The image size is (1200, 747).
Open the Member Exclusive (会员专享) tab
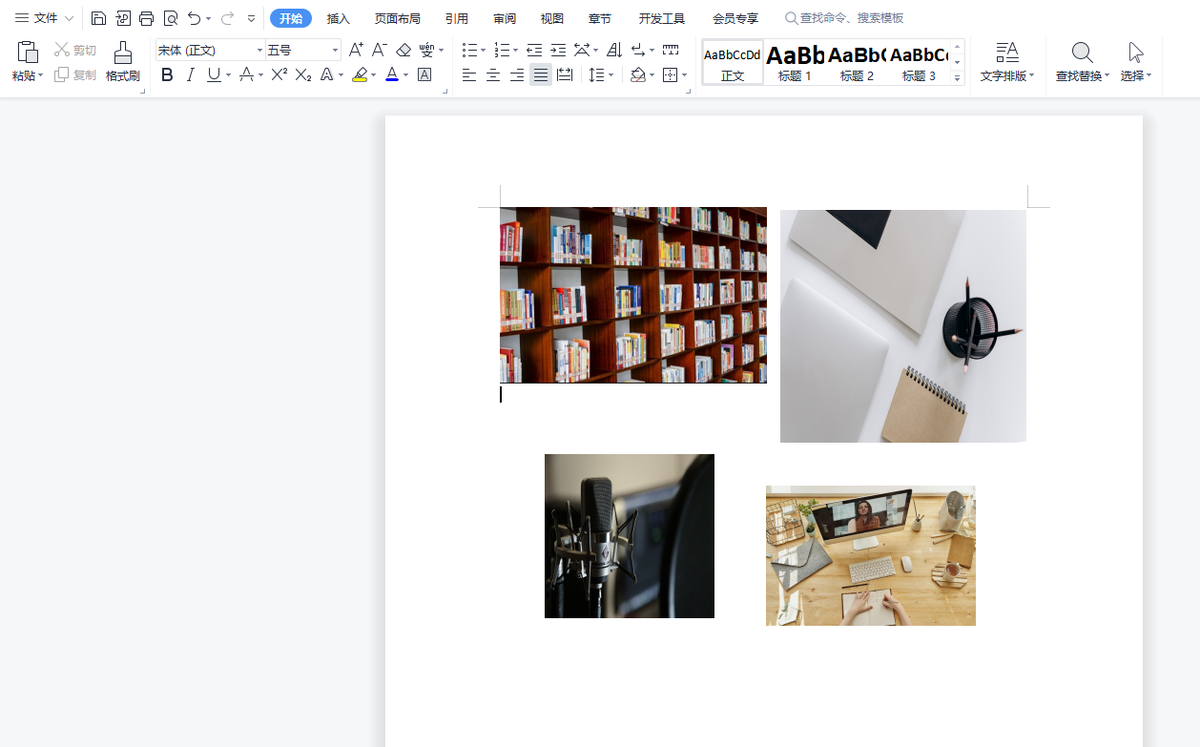(x=735, y=18)
